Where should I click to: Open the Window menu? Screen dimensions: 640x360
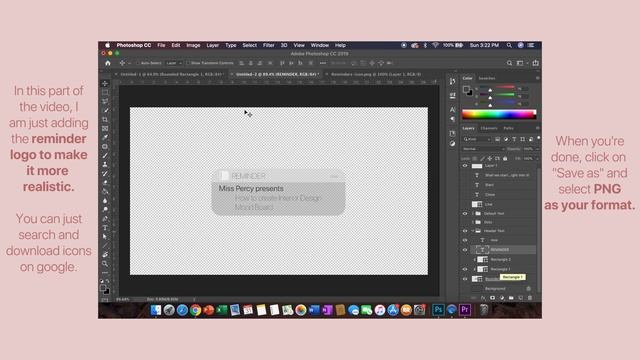[320, 45]
